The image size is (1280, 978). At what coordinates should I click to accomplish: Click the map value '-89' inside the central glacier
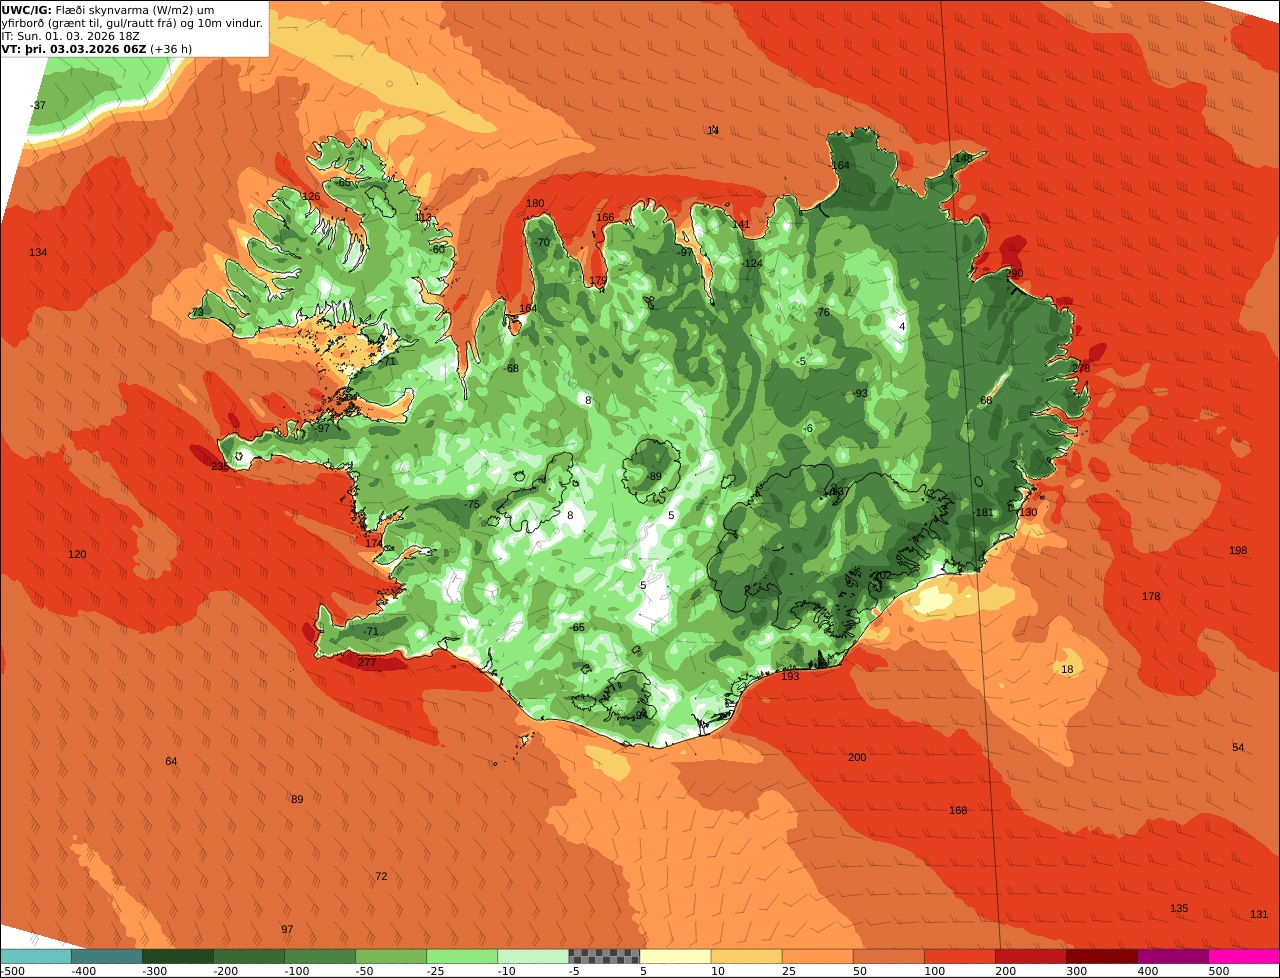point(654,476)
